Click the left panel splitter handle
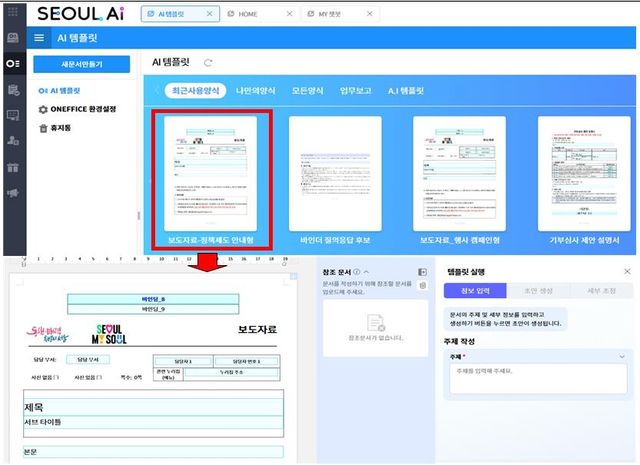 point(139,216)
